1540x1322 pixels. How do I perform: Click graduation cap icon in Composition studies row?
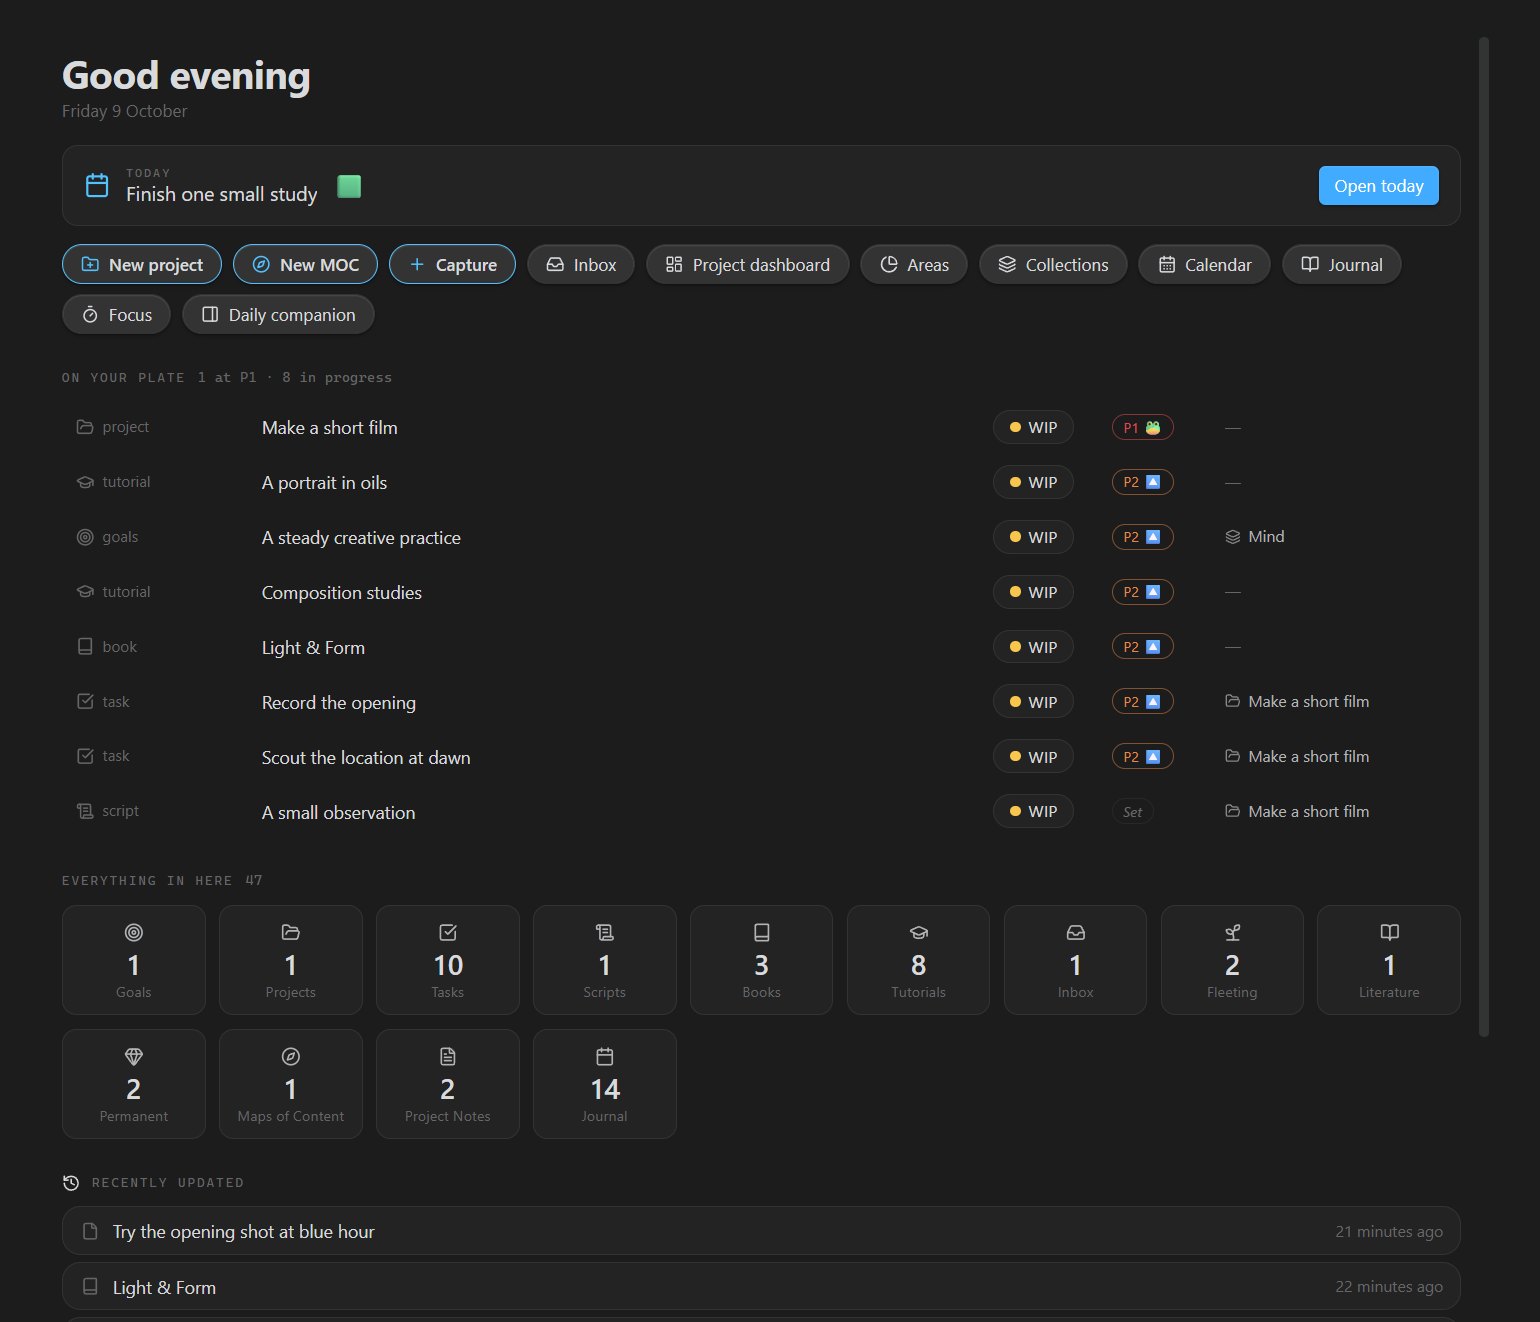point(85,592)
